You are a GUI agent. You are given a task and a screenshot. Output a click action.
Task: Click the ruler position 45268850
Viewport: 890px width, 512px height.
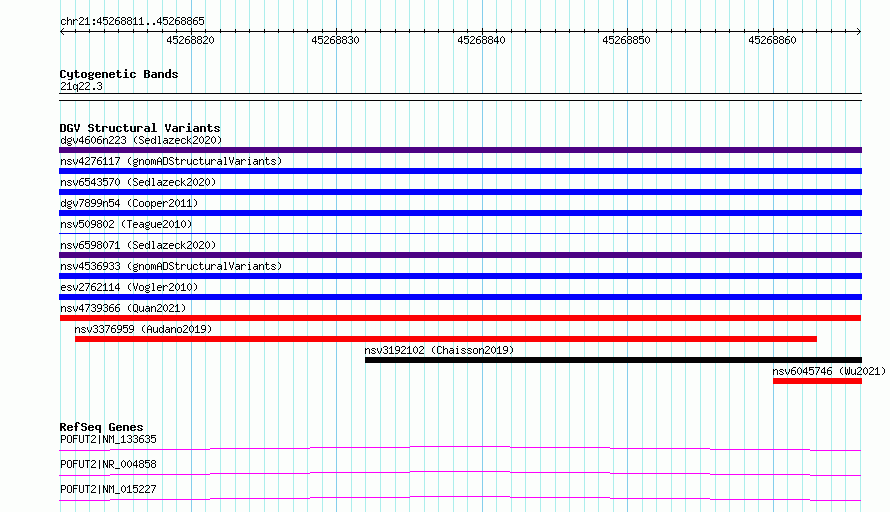point(627,40)
